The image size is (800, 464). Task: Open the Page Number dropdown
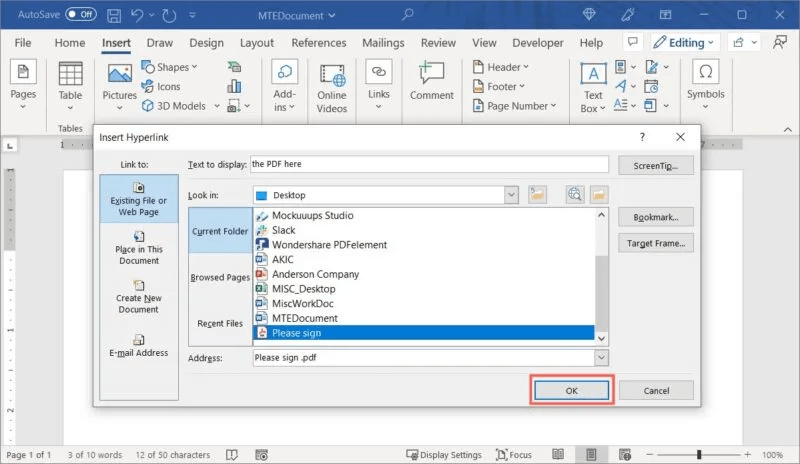click(514, 106)
